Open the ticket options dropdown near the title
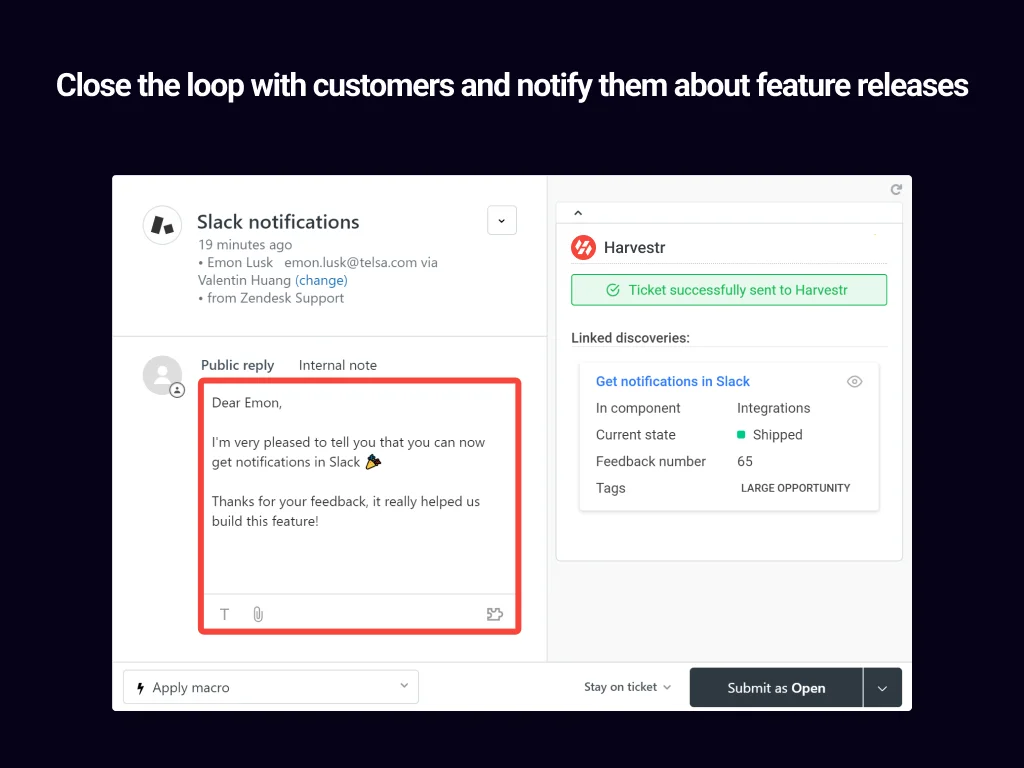This screenshot has width=1024, height=768. click(x=502, y=220)
